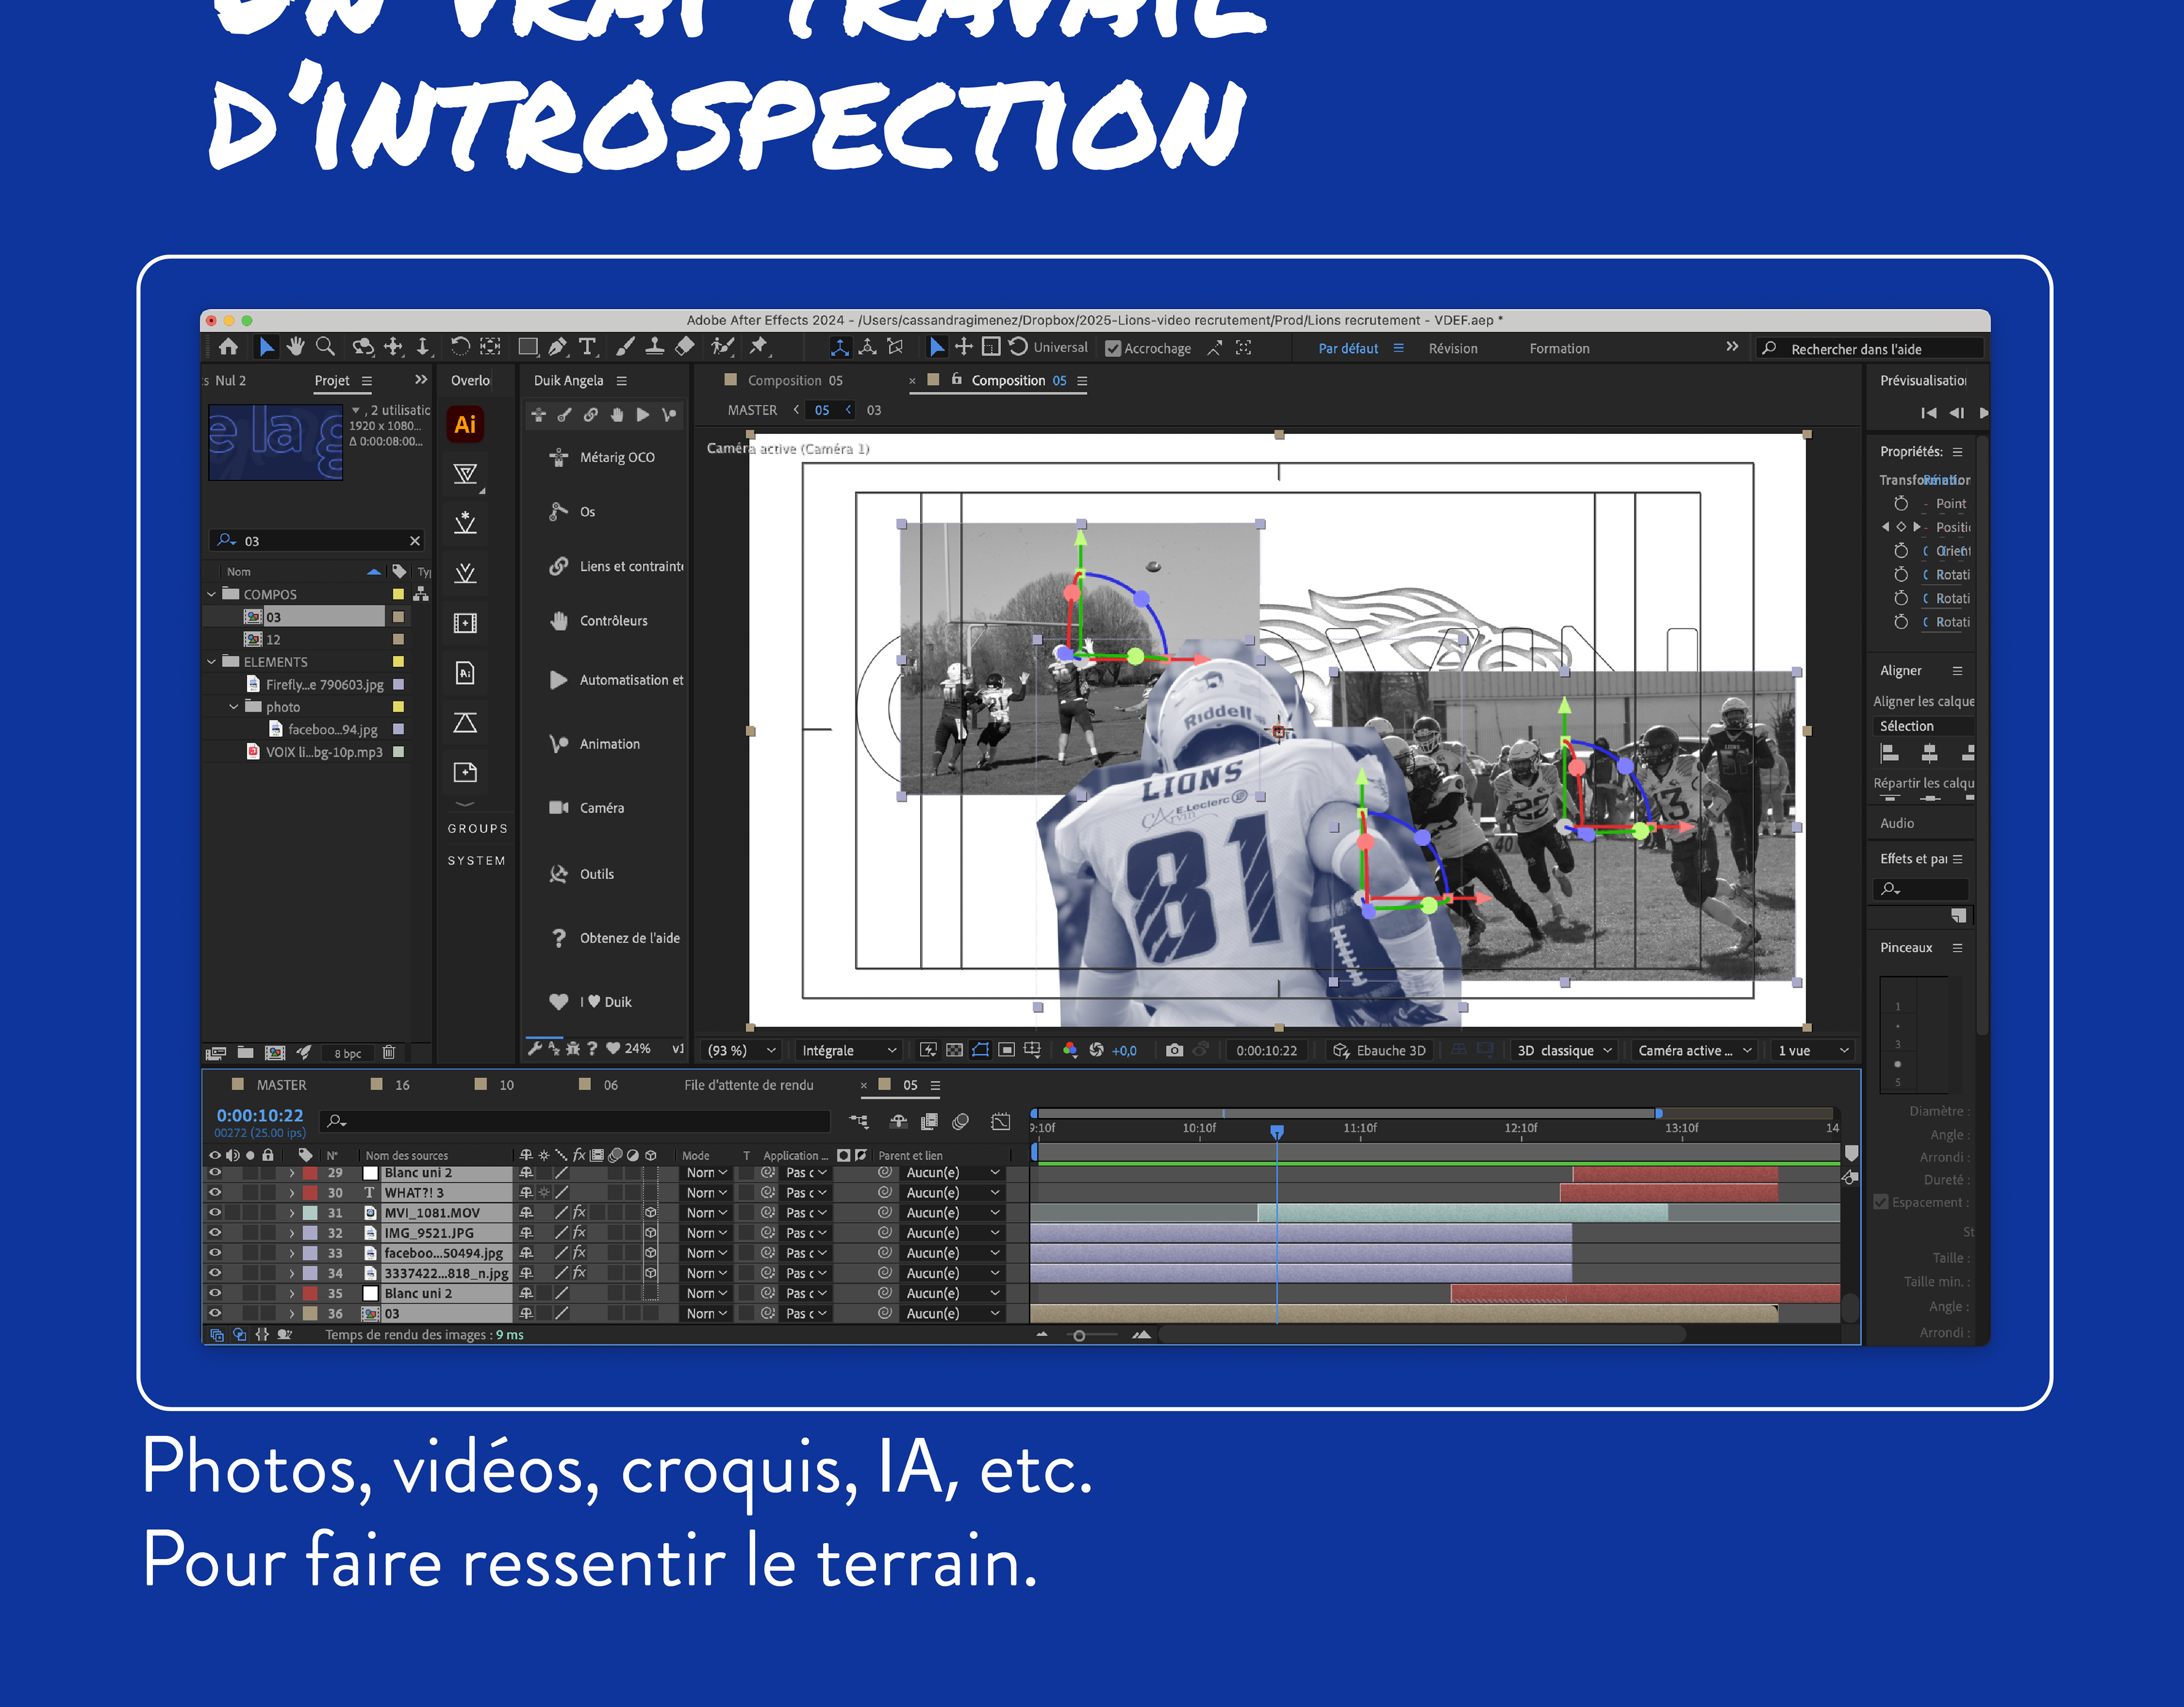Hide layer 31 MVI_1081.MOV with eye icon
This screenshot has height=1707, width=2184.
[x=214, y=1212]
